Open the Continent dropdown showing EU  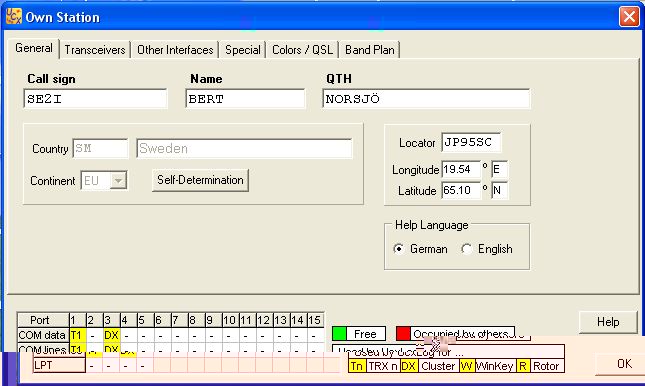coord(118,181)
